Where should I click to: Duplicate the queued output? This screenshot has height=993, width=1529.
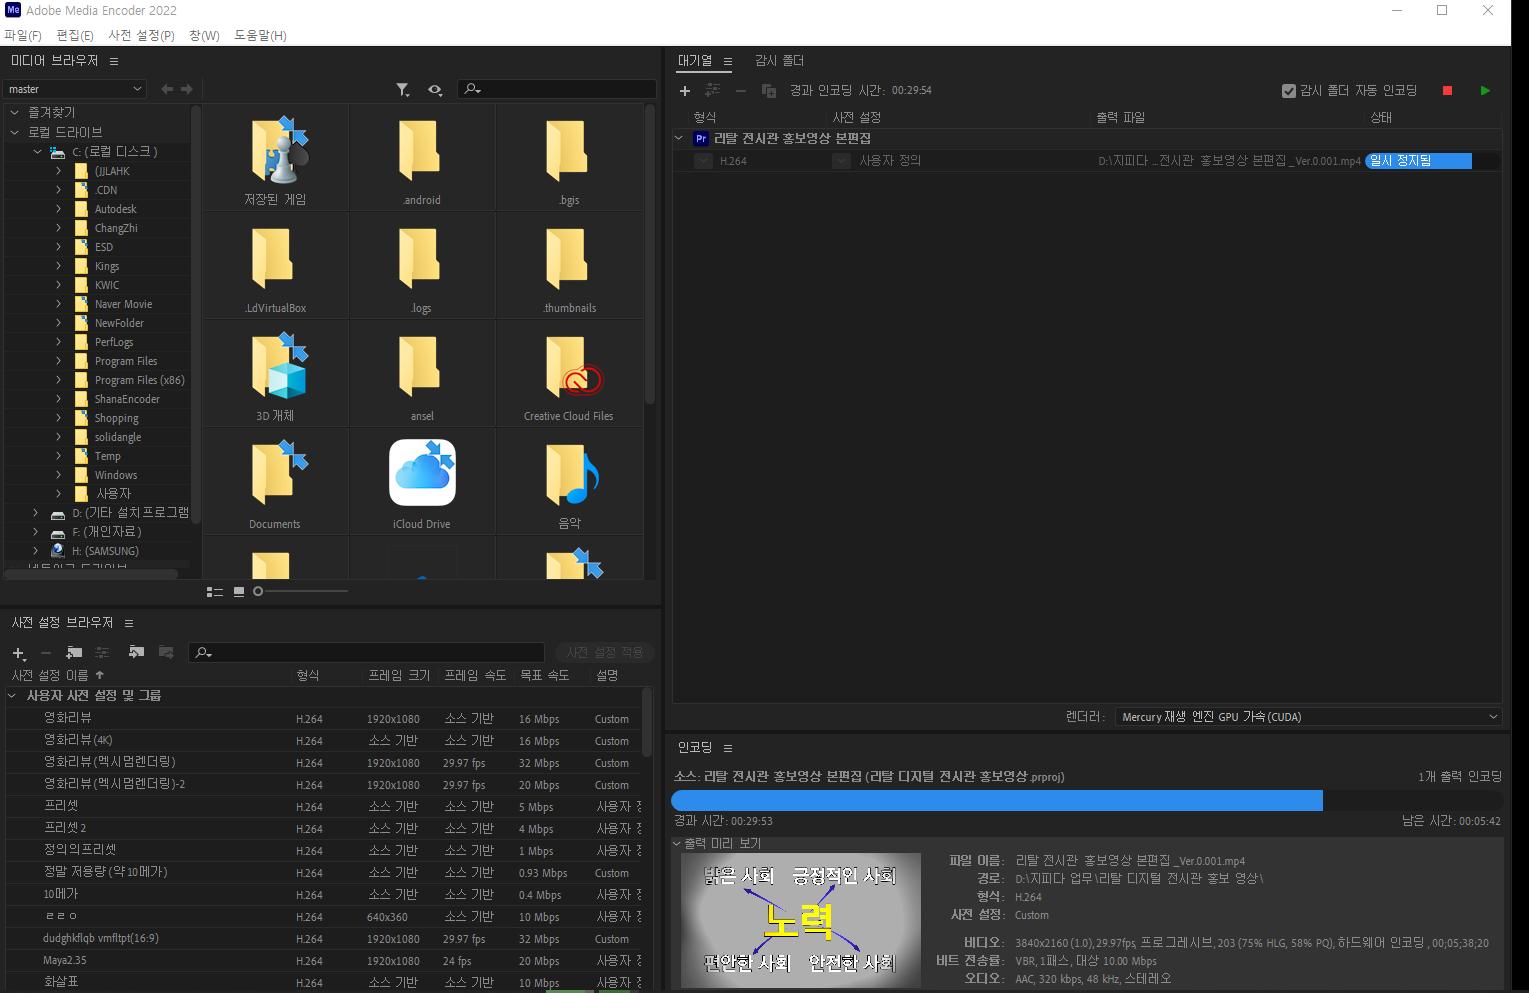(x=768, y=90)
